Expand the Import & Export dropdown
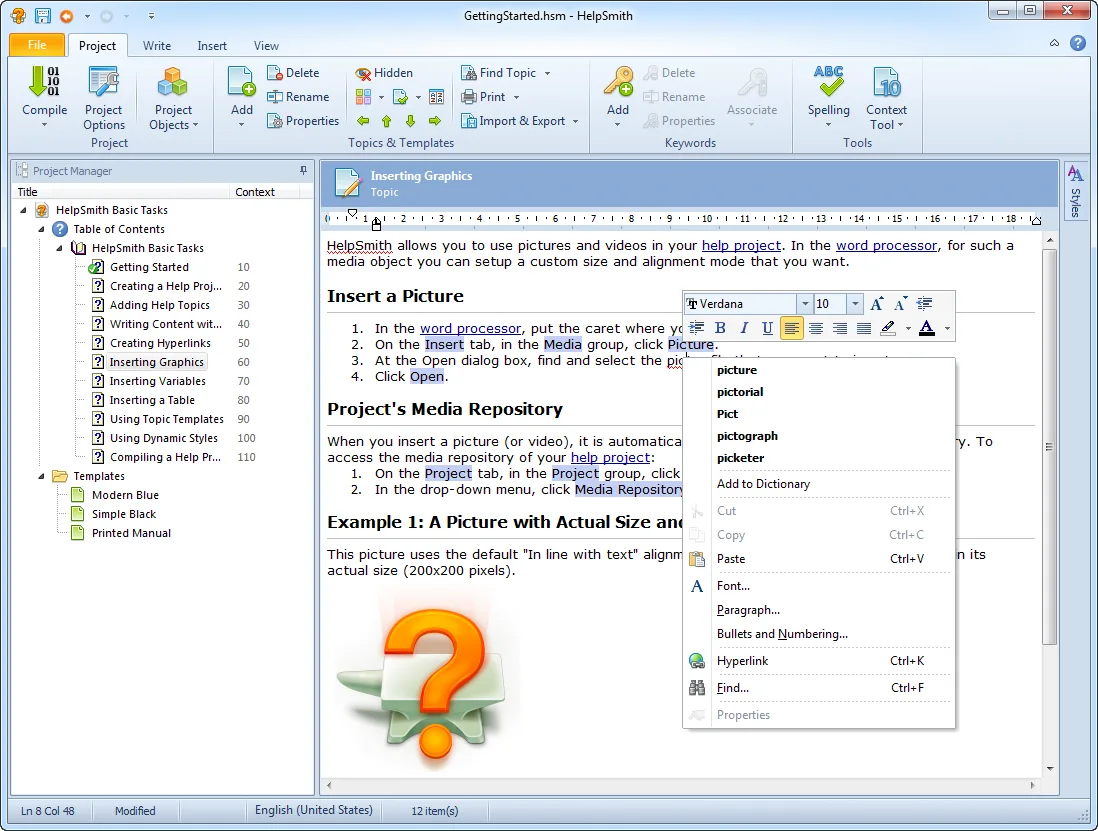 pyautogui.click(x=576, y=121)
